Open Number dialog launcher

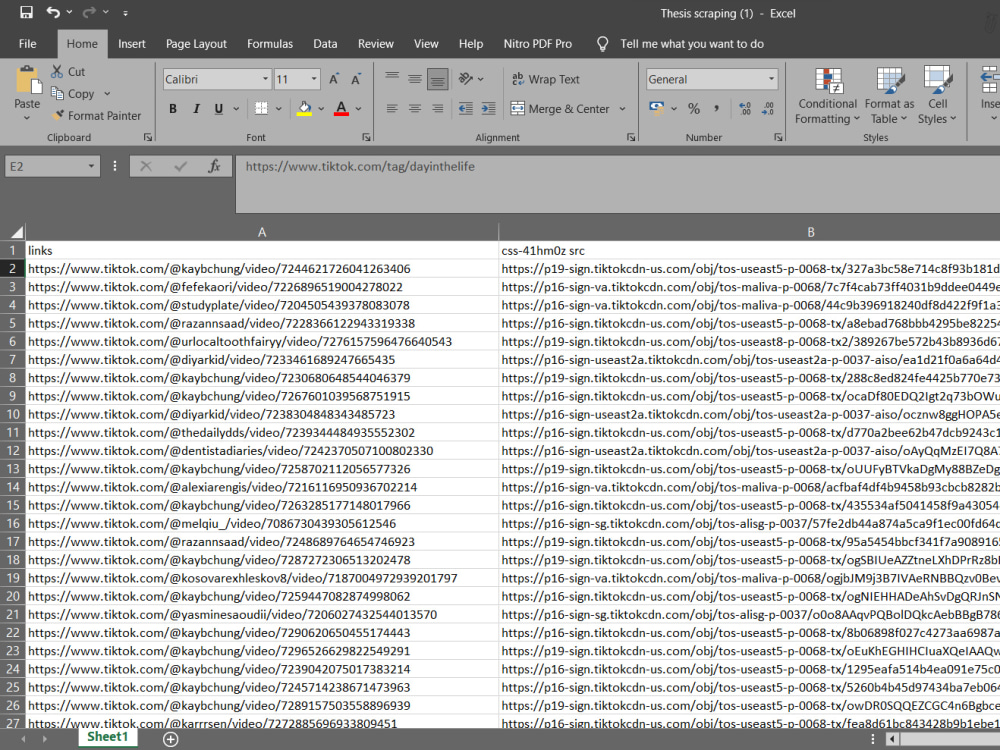(778, 137)
